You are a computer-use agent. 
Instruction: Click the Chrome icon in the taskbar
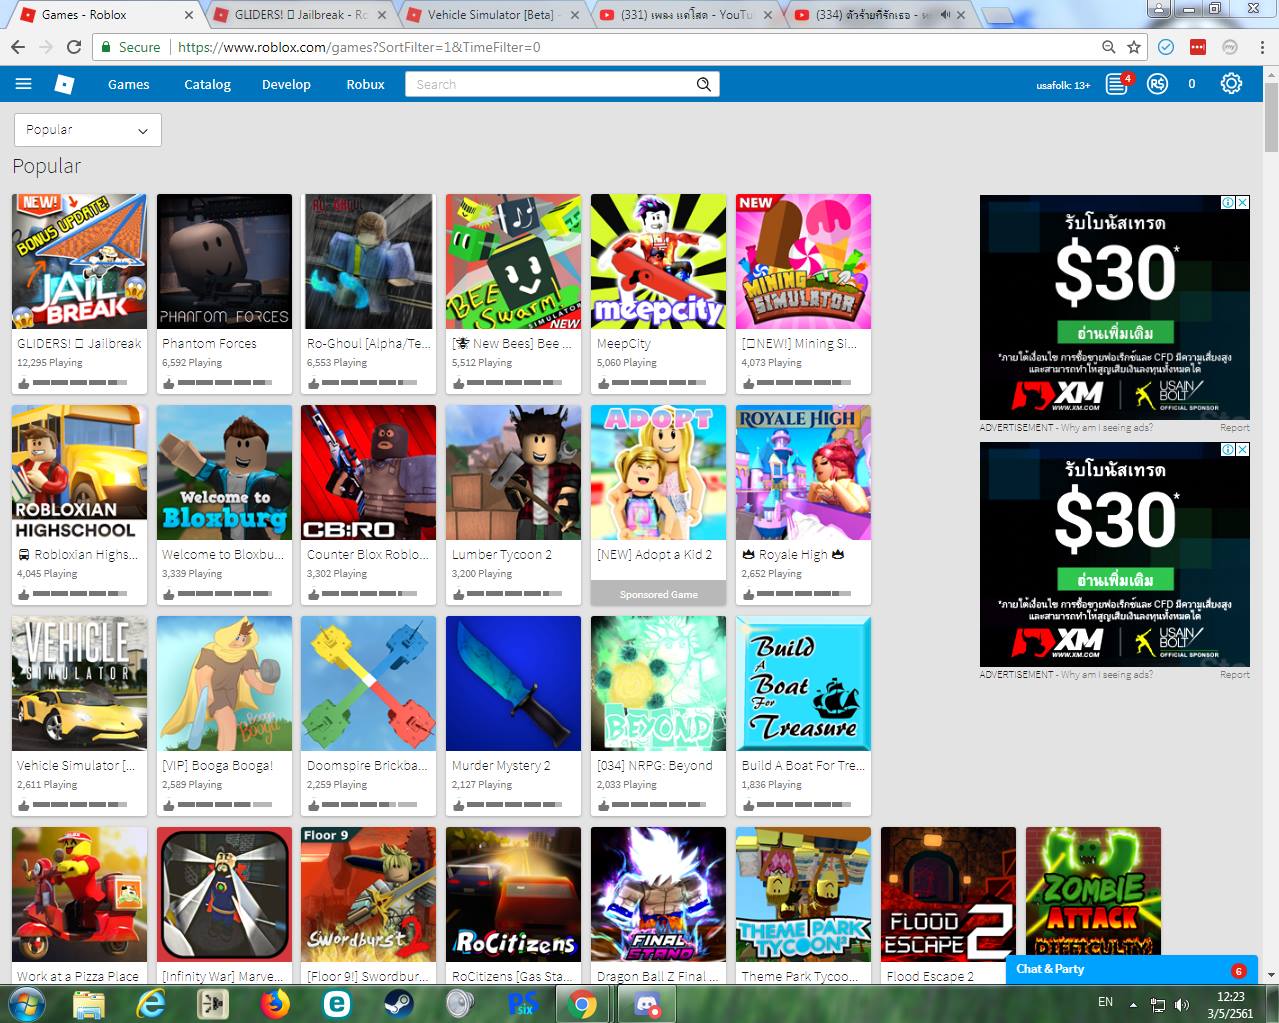pyautogui.click(x=583, y=1003)
